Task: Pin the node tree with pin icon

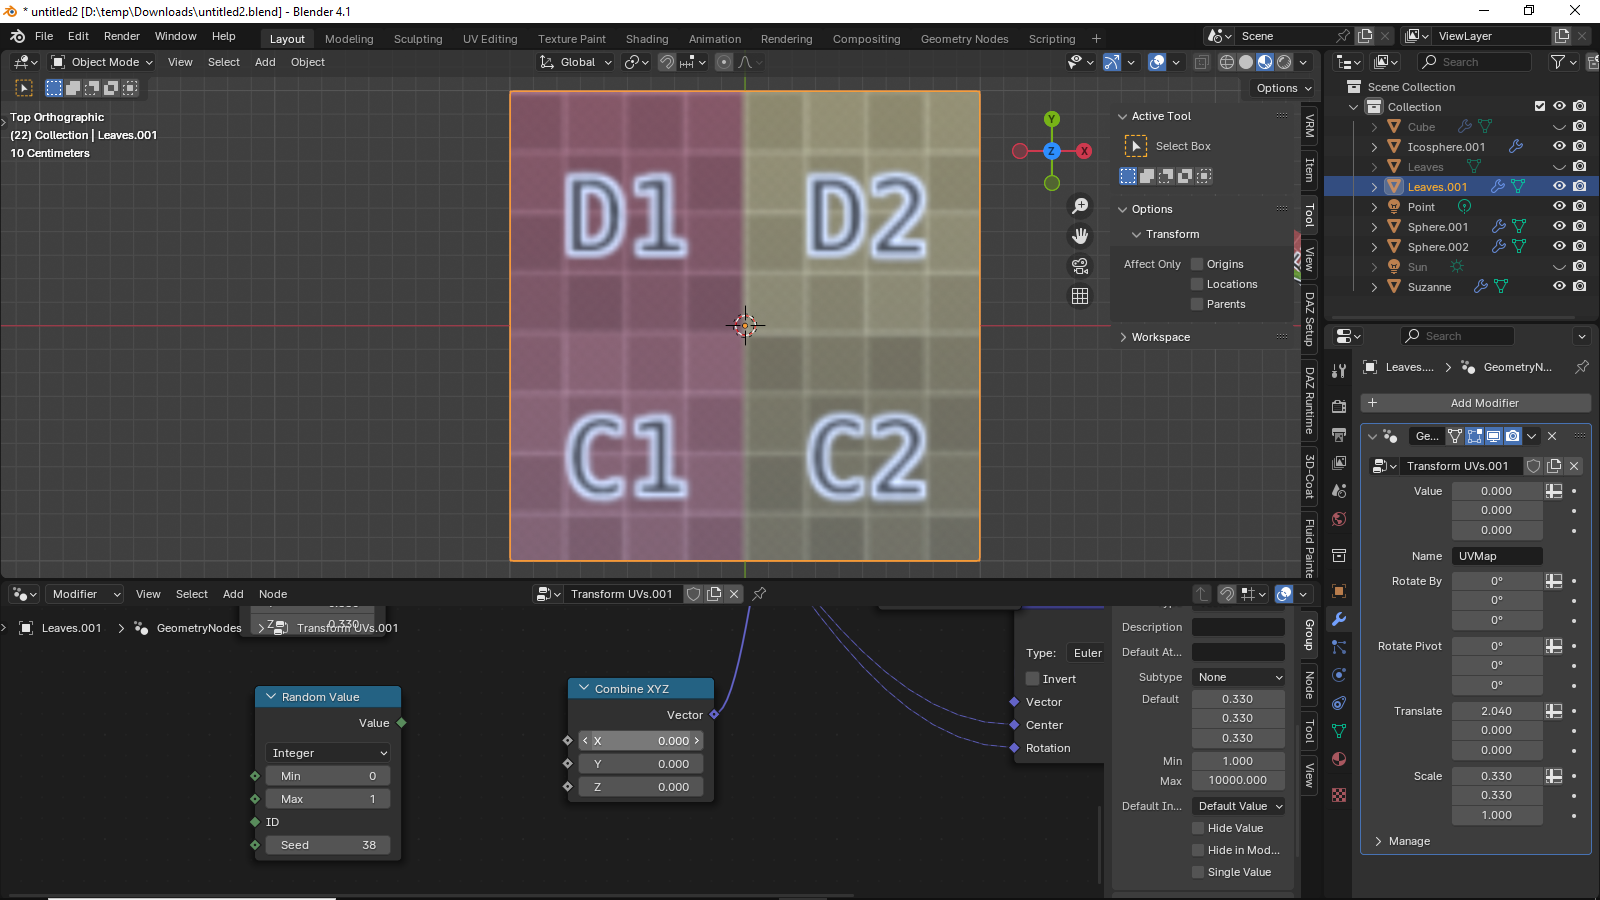Action: point(759,594)
